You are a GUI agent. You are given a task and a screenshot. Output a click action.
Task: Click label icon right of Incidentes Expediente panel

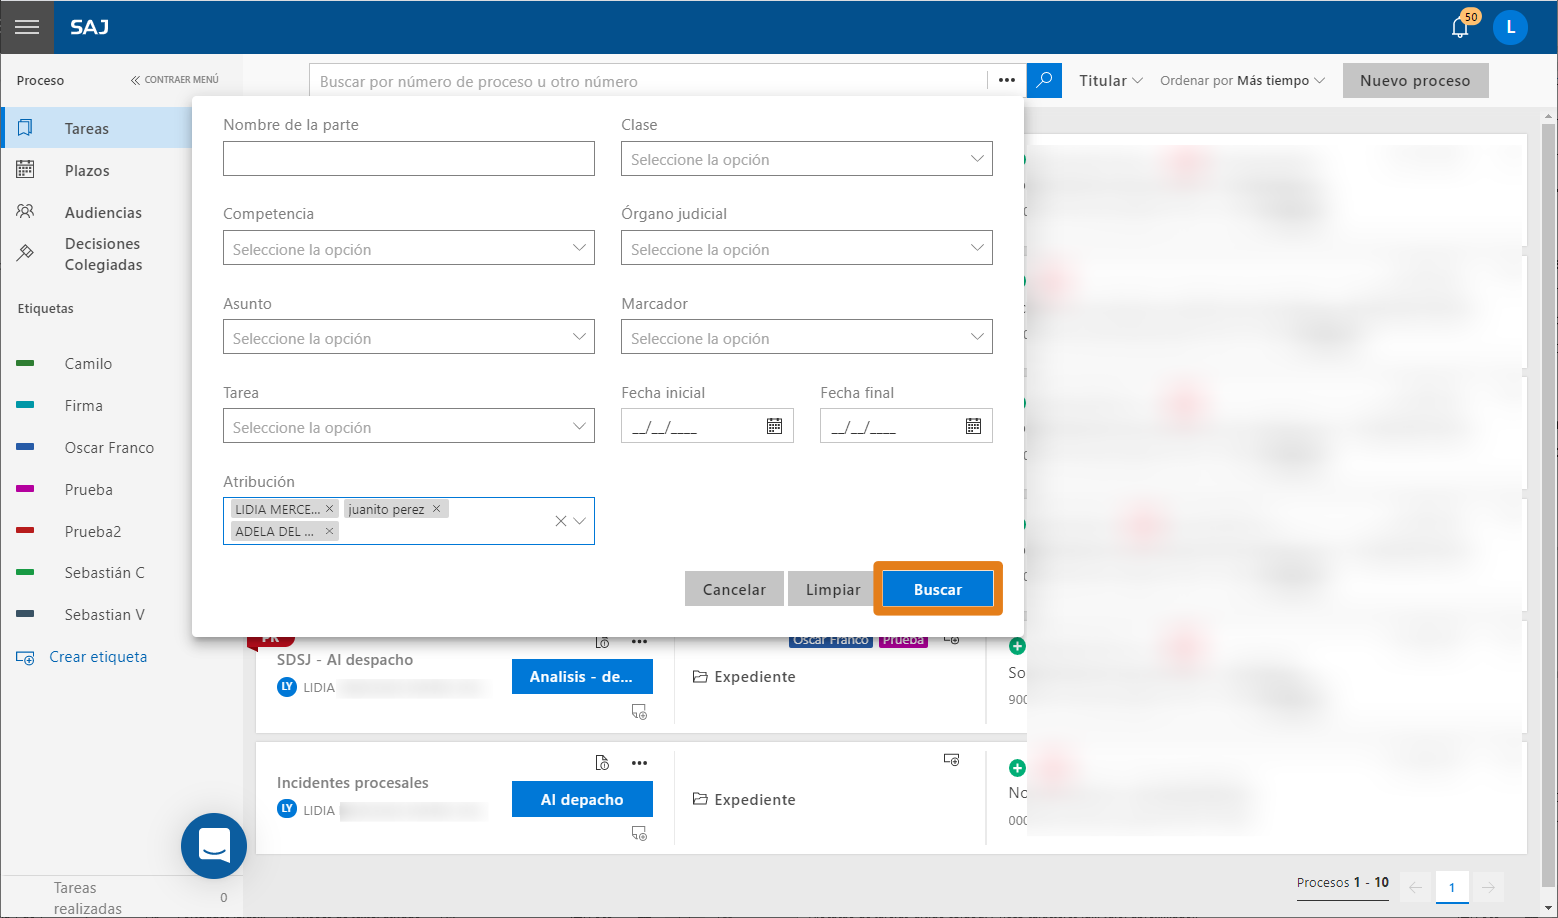click(x=952, y=760)
